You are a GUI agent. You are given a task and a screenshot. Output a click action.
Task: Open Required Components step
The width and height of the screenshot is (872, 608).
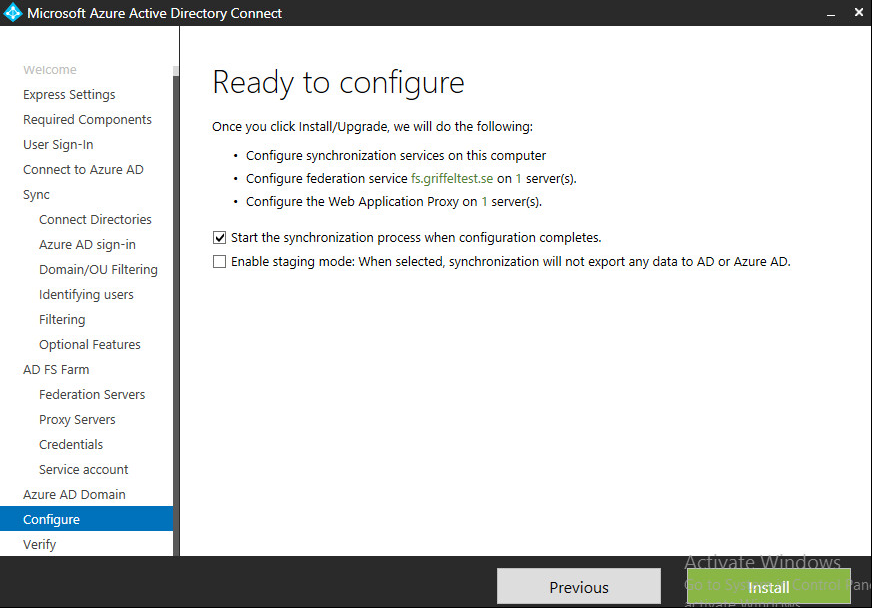pos(87,120)
